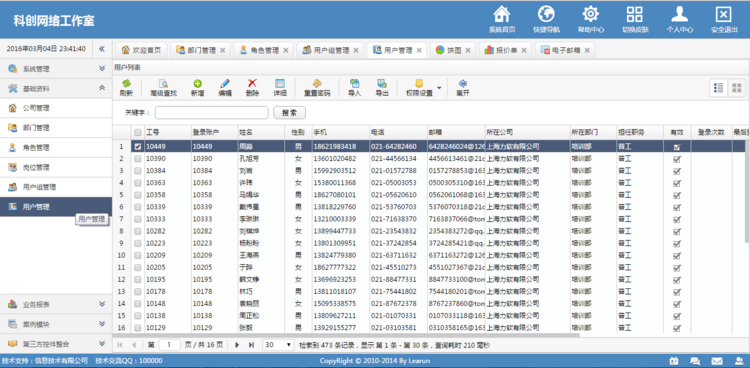Click the 导入 import icon

click(x=354, y=83)
